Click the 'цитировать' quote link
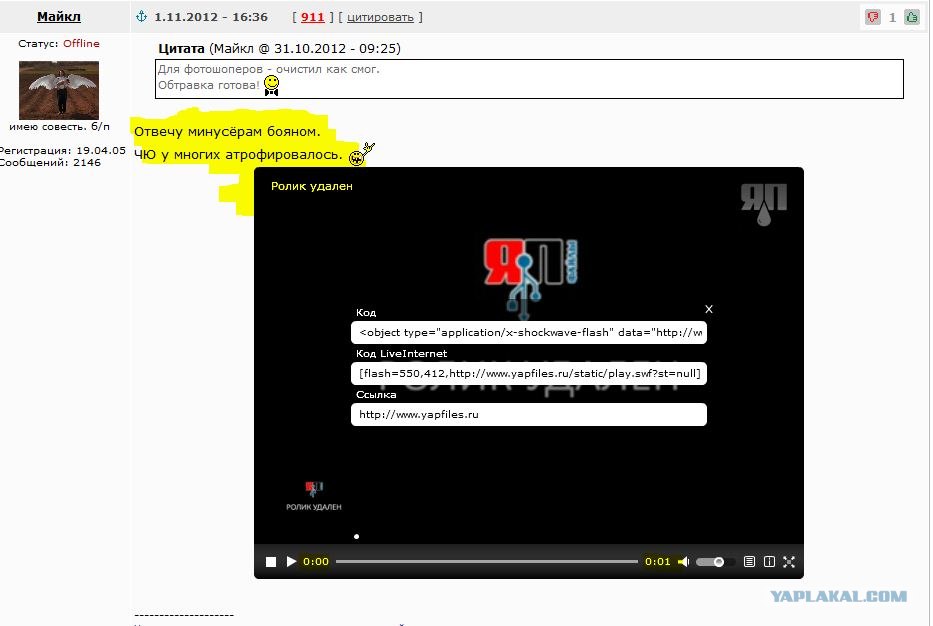Viewport: 933px width, 626px height. (x=380, y=17)
